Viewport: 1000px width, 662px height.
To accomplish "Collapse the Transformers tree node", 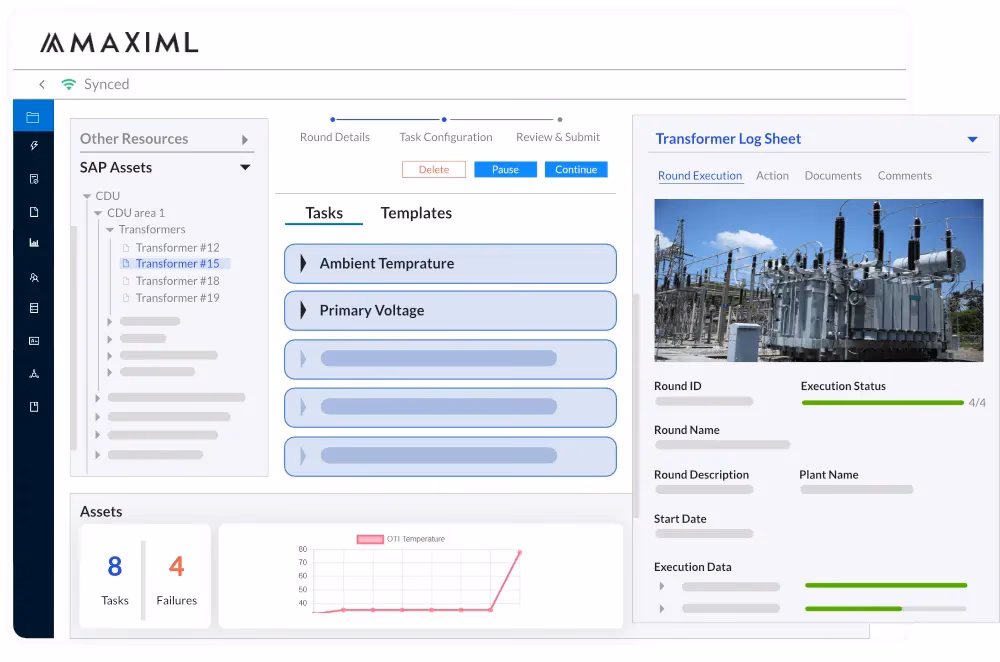I will (x=110, y=230).
